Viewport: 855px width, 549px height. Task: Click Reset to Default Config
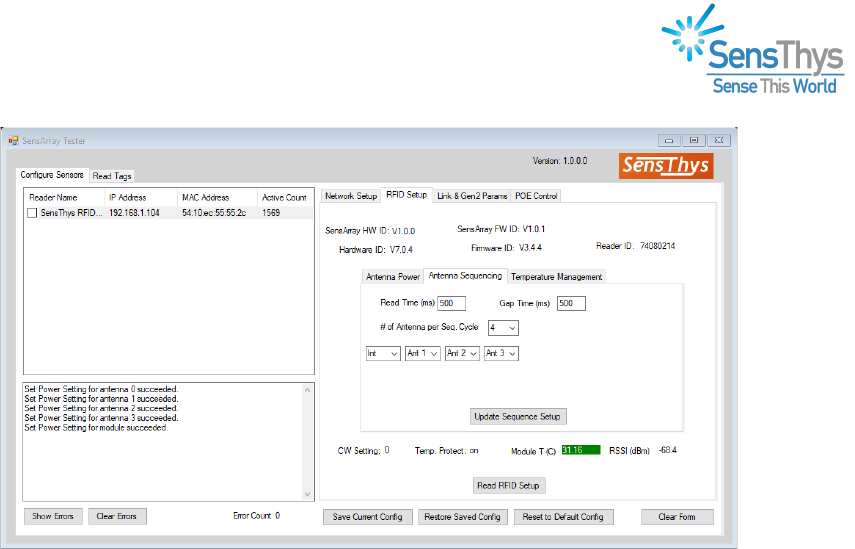point(563,517)
